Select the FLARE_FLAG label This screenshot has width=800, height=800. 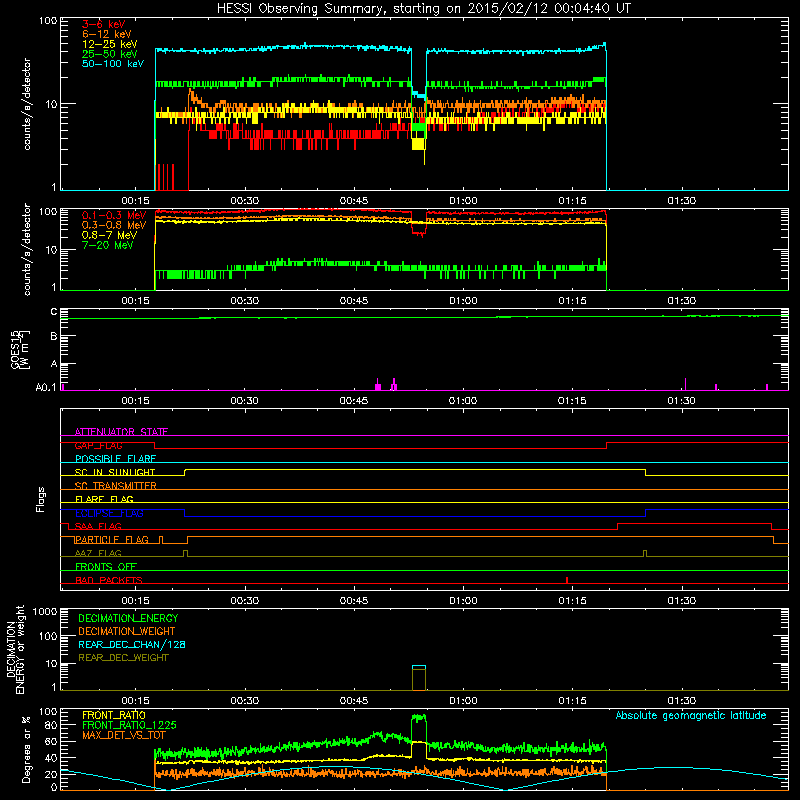(104, 499)
